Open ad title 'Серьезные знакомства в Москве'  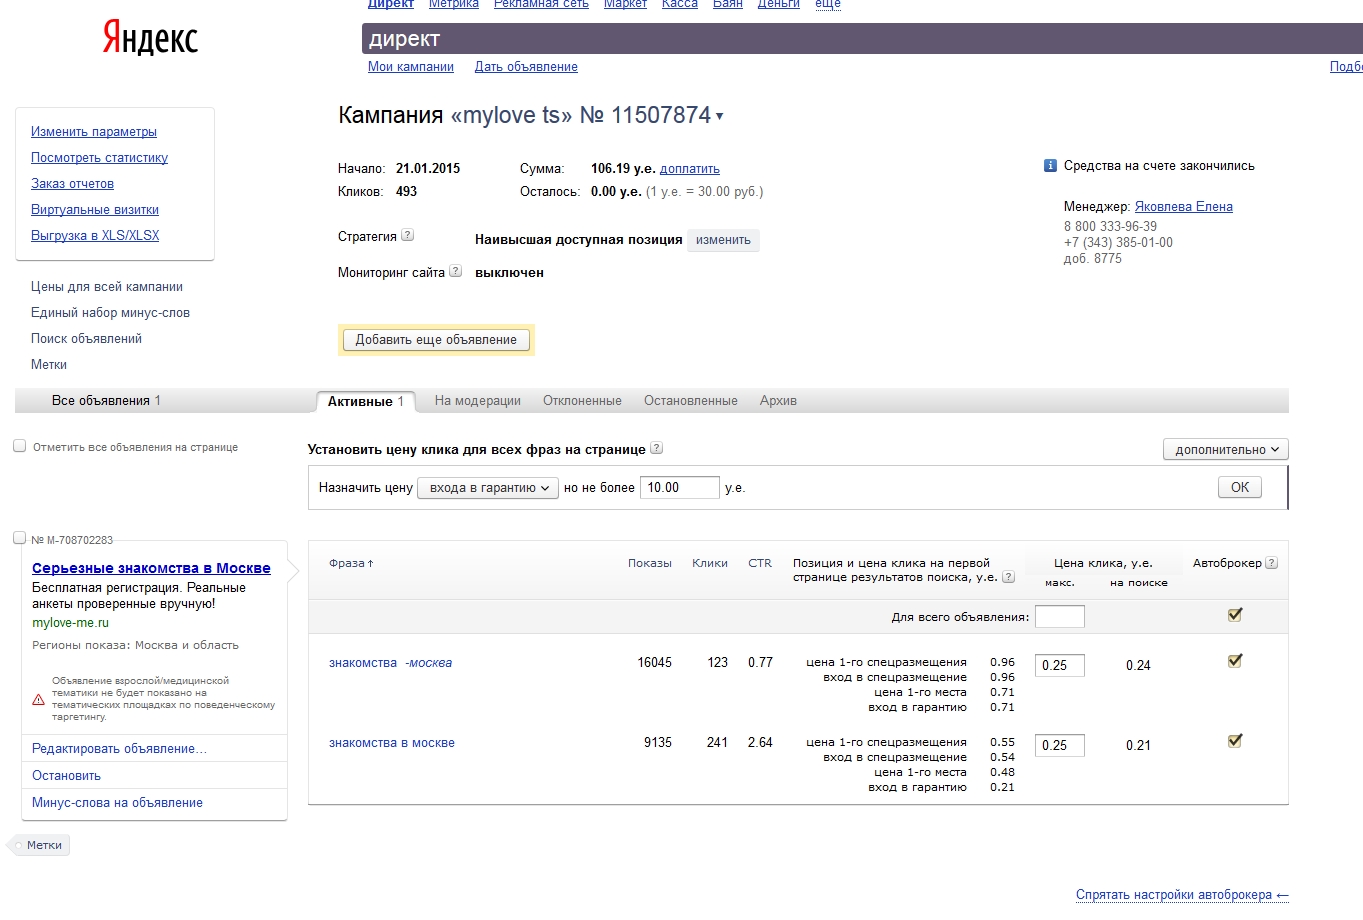click(151, 568)
